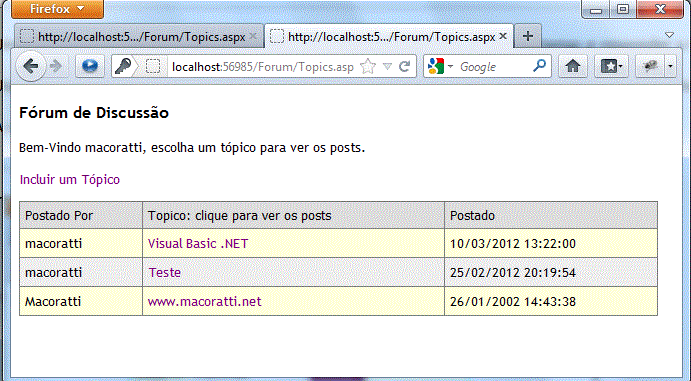Click the key identity icon in address bar

click(x=123, y=67)
